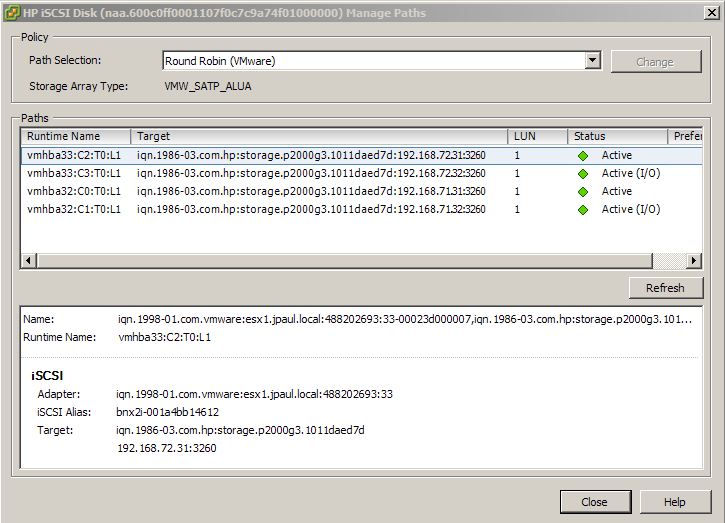
Task: Select path row vmhba33:C3:T0:L1
Action: click(362, 173)
